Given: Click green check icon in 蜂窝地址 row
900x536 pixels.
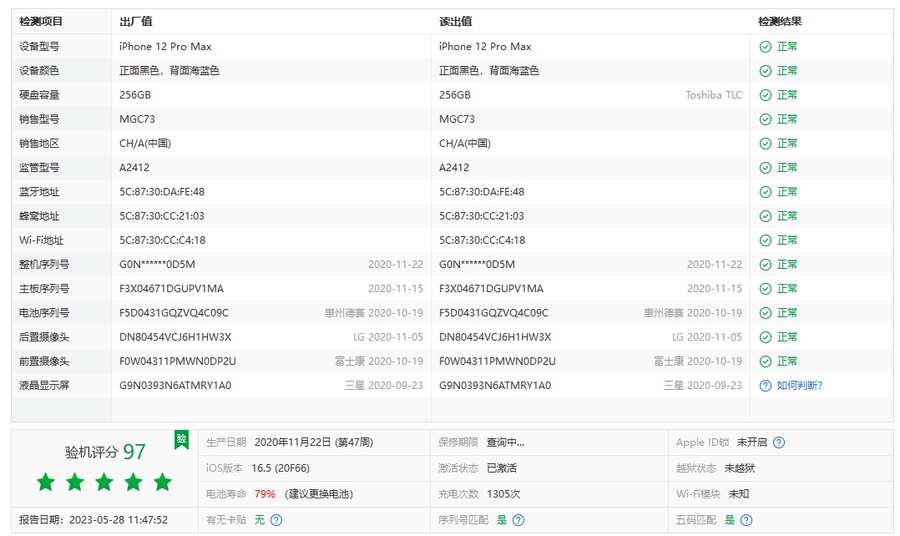Looking at the screenshot, I should click(x=765, y=216).
